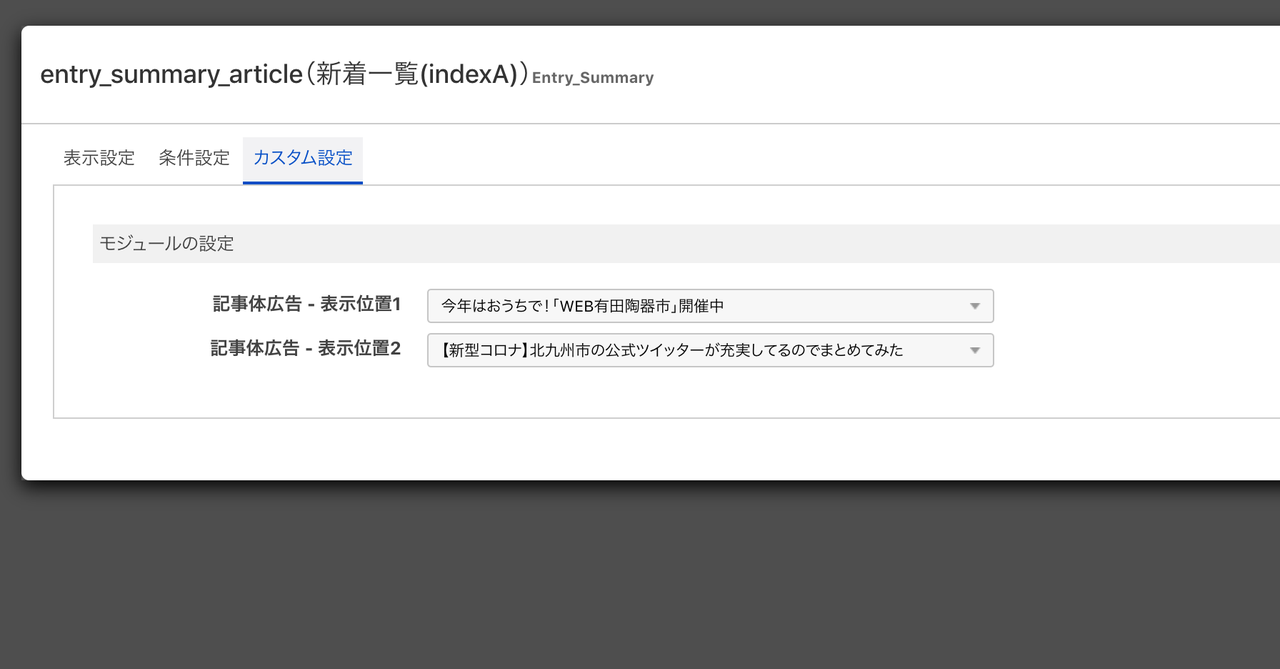Image resolution: width=1280 pixels, height=669 pixels.
Task: Open the 表示位置1 article dropdown
Action: pyautogui.click(x=709, y=306)
